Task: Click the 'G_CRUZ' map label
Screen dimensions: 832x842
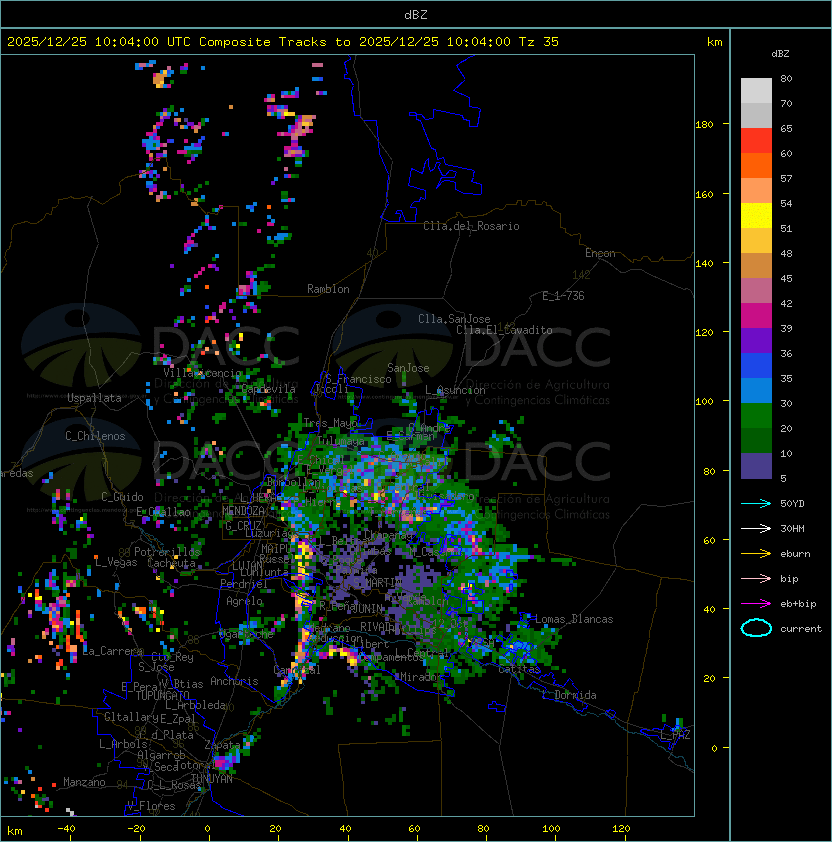Action: (x=243, y=525)
